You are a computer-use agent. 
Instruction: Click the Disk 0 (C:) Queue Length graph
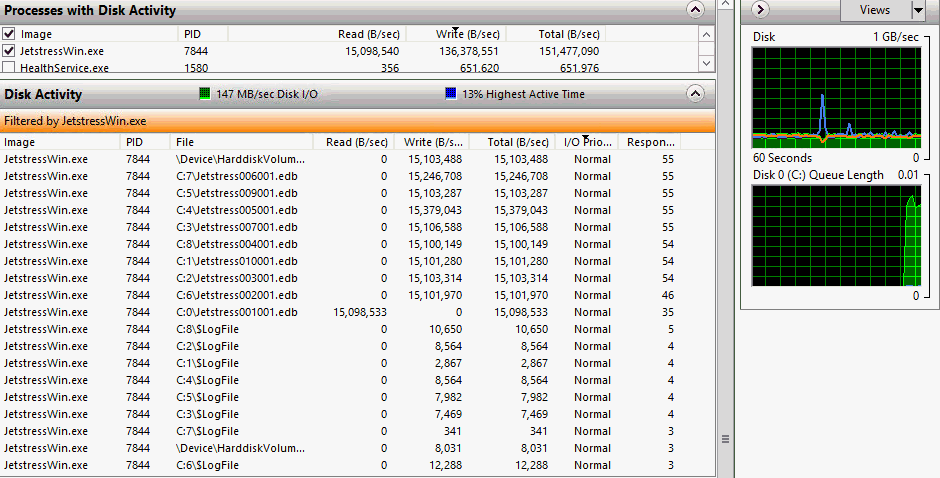[836, 235]
